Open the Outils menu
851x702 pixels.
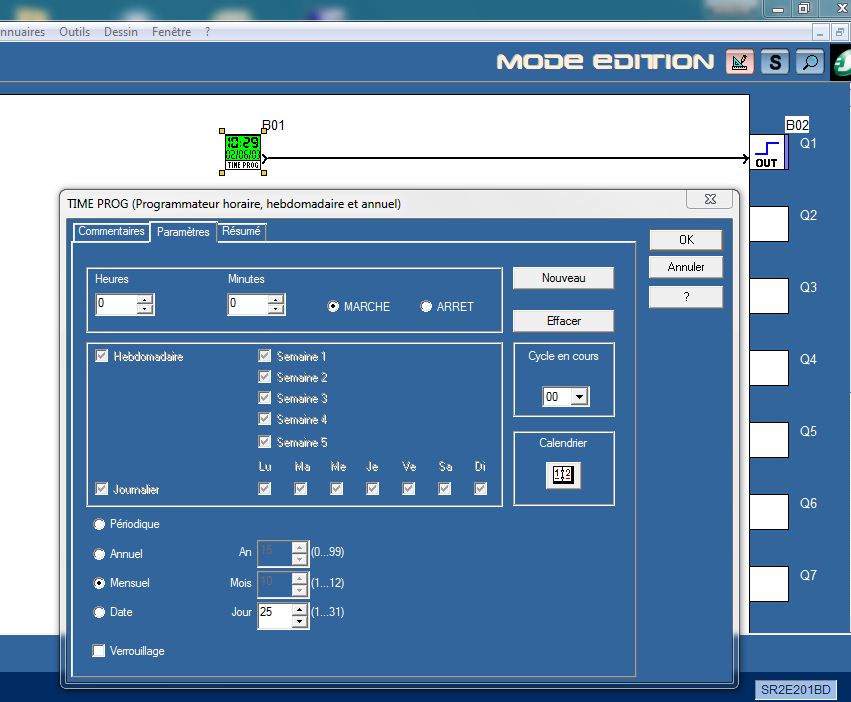click(74, 32)
